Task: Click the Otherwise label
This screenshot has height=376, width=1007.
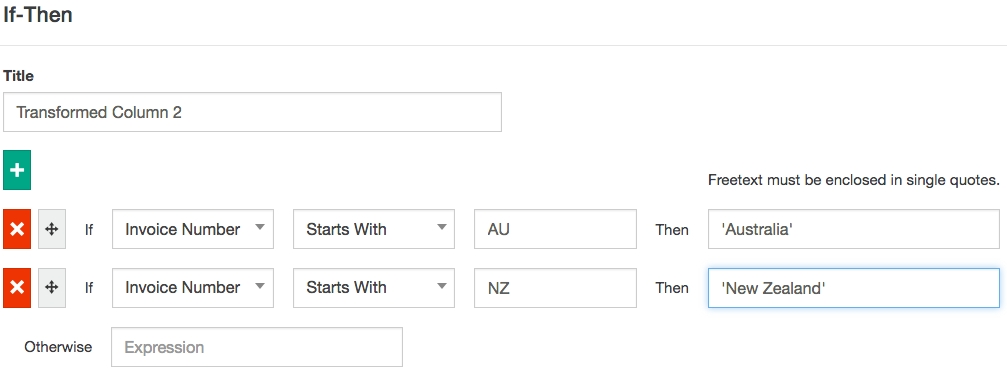Action: pyautogui.click(x=58, y=347)
